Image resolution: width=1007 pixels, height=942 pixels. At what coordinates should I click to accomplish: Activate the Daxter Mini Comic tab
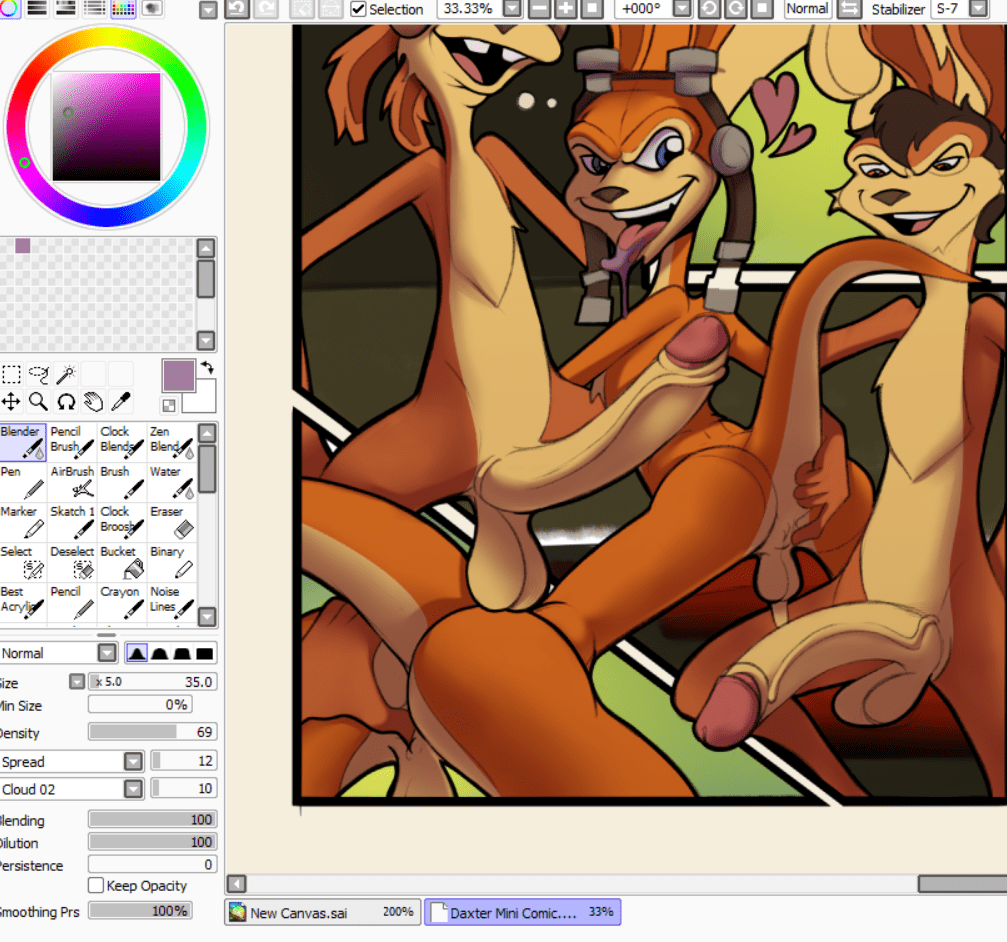522,911
